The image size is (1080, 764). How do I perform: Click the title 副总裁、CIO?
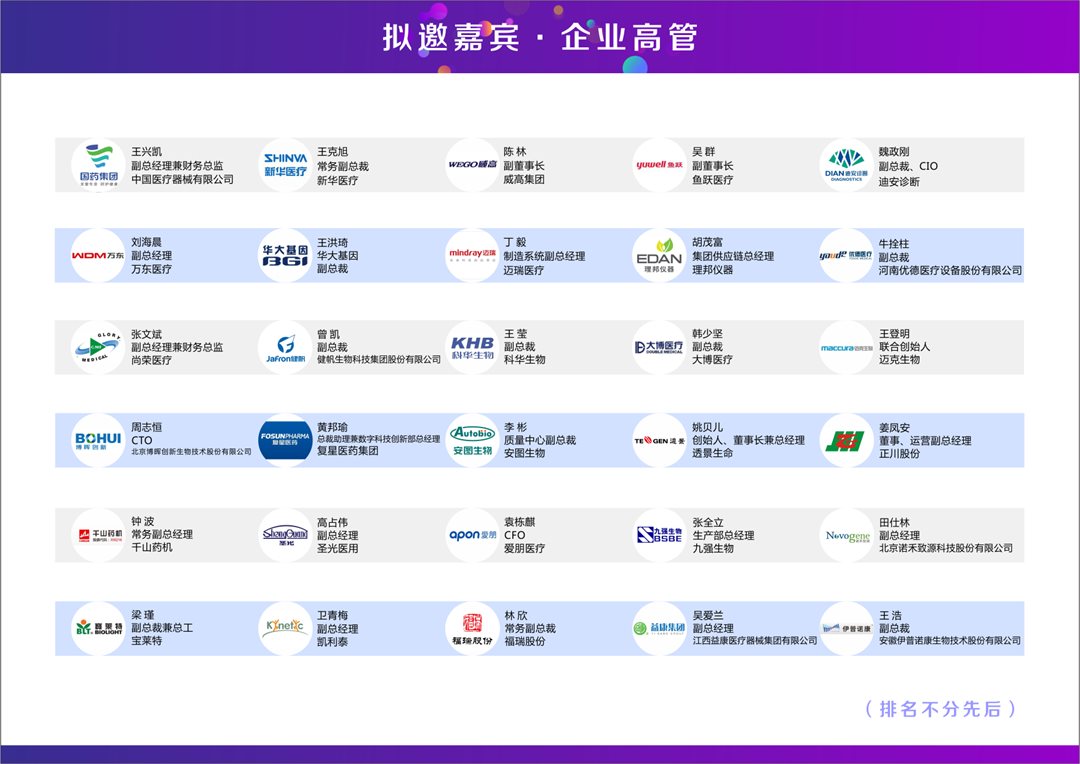pos(908,166)
